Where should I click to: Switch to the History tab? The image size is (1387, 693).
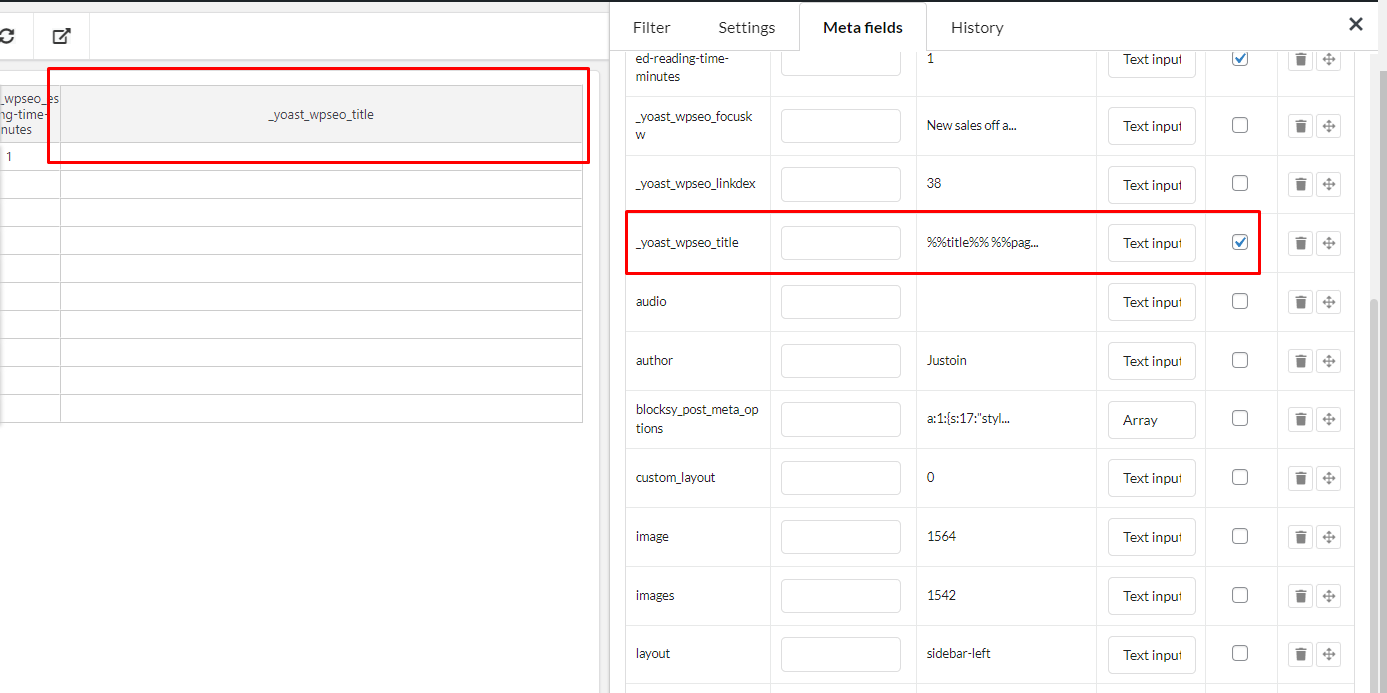pos(977,27)
